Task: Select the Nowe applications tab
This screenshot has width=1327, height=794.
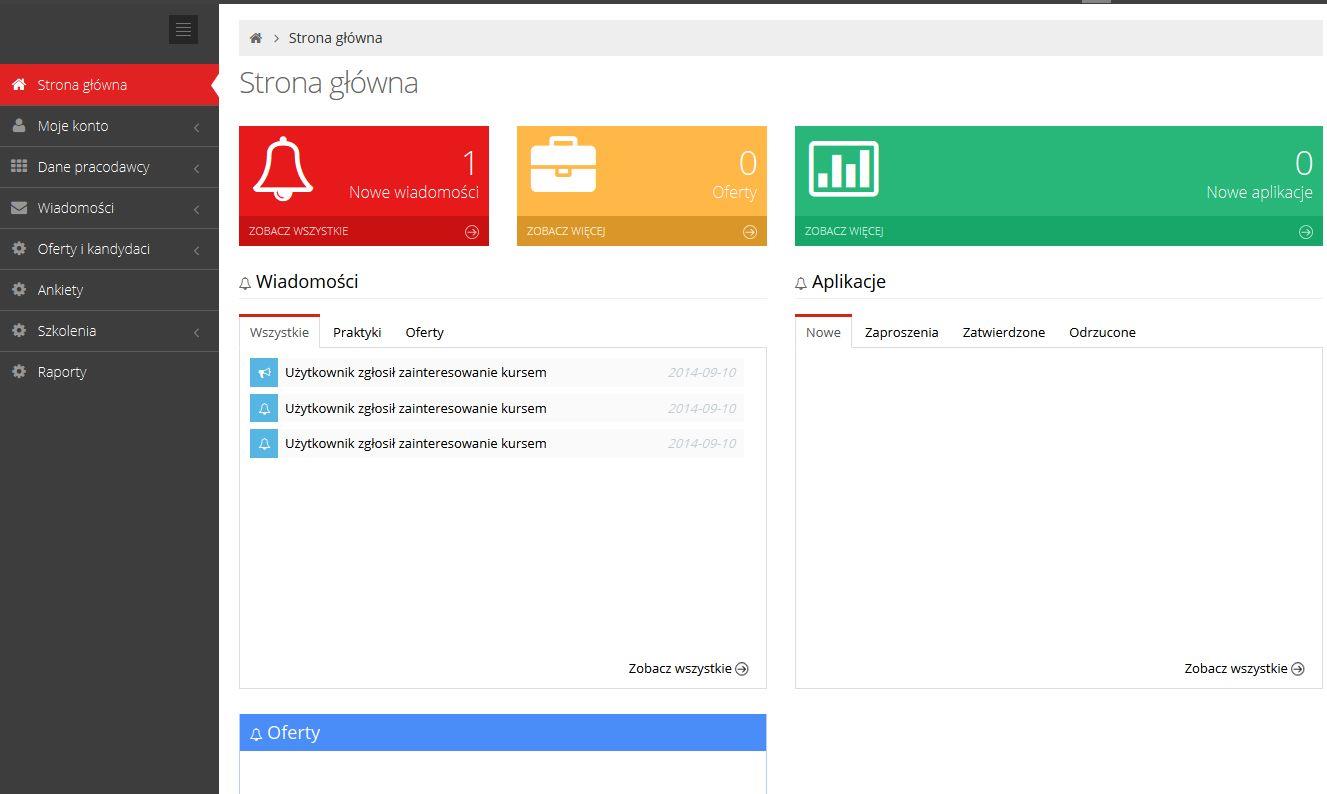Action: pyautogui.click(x=823, y=332)
